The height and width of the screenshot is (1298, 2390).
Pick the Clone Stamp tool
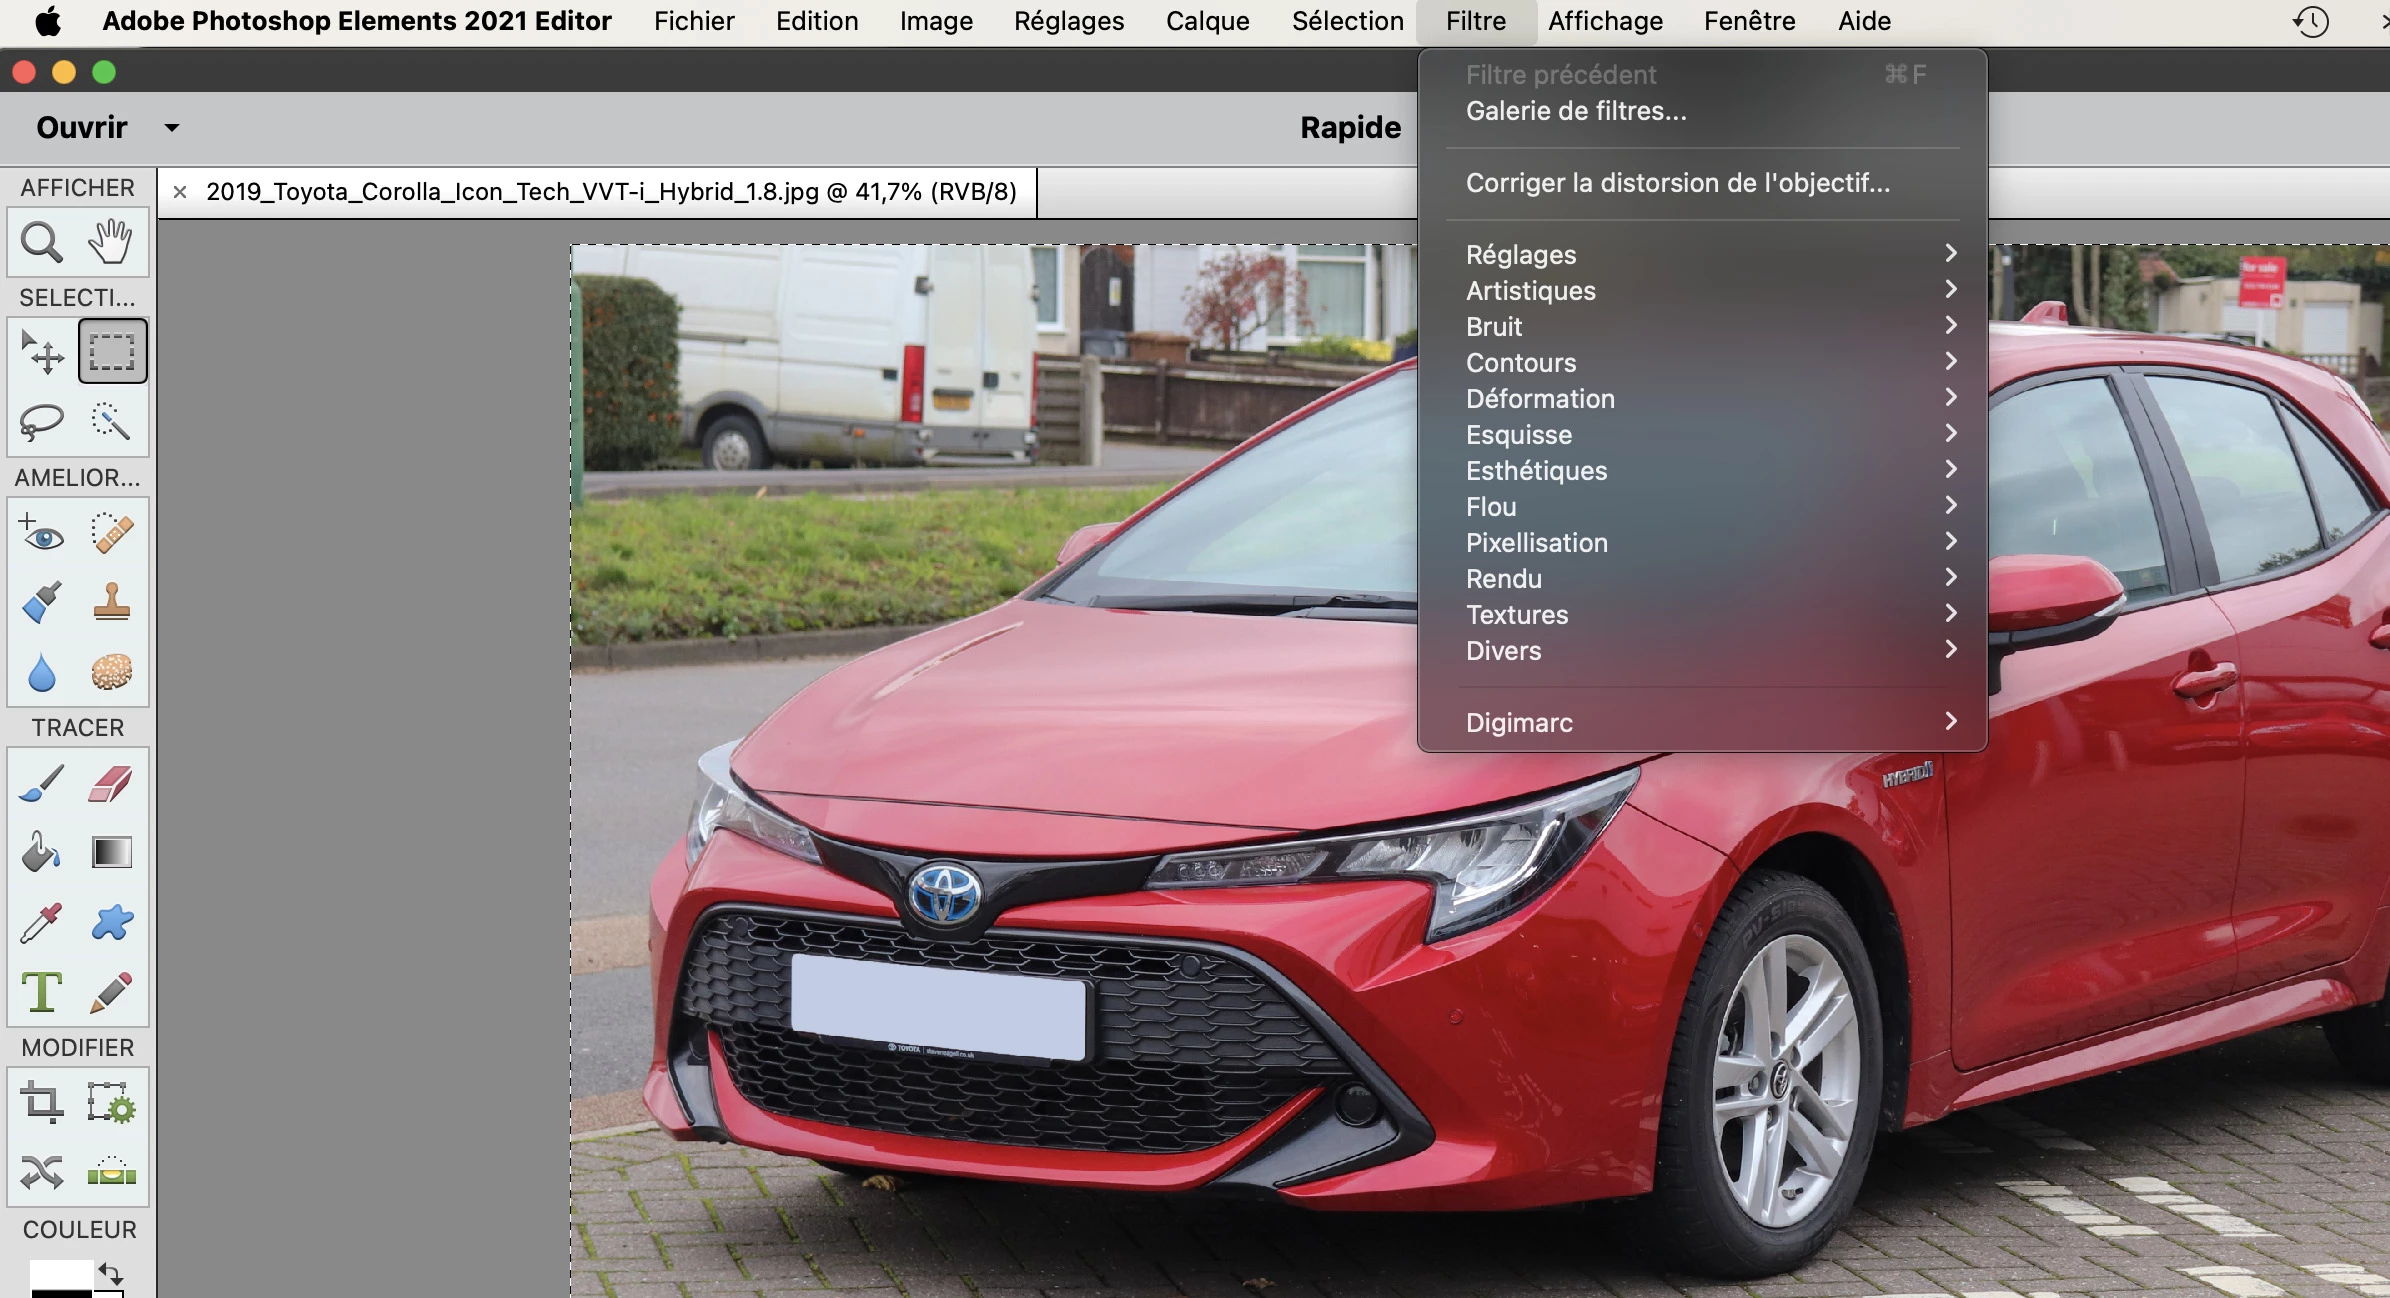(111, 603)
